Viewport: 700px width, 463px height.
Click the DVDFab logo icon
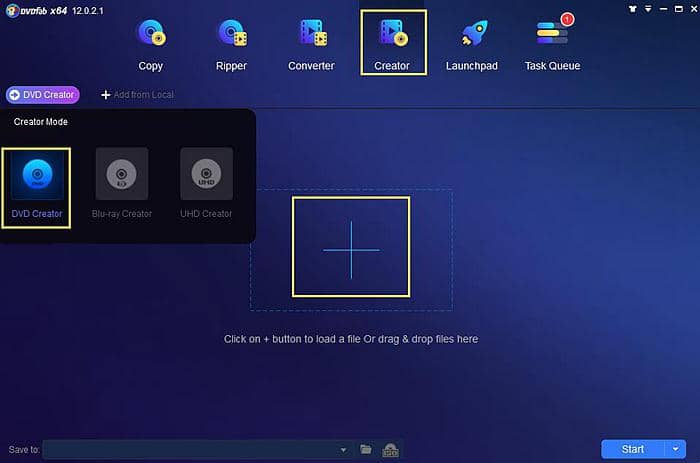pyautogui.click(x=12, y=10)
